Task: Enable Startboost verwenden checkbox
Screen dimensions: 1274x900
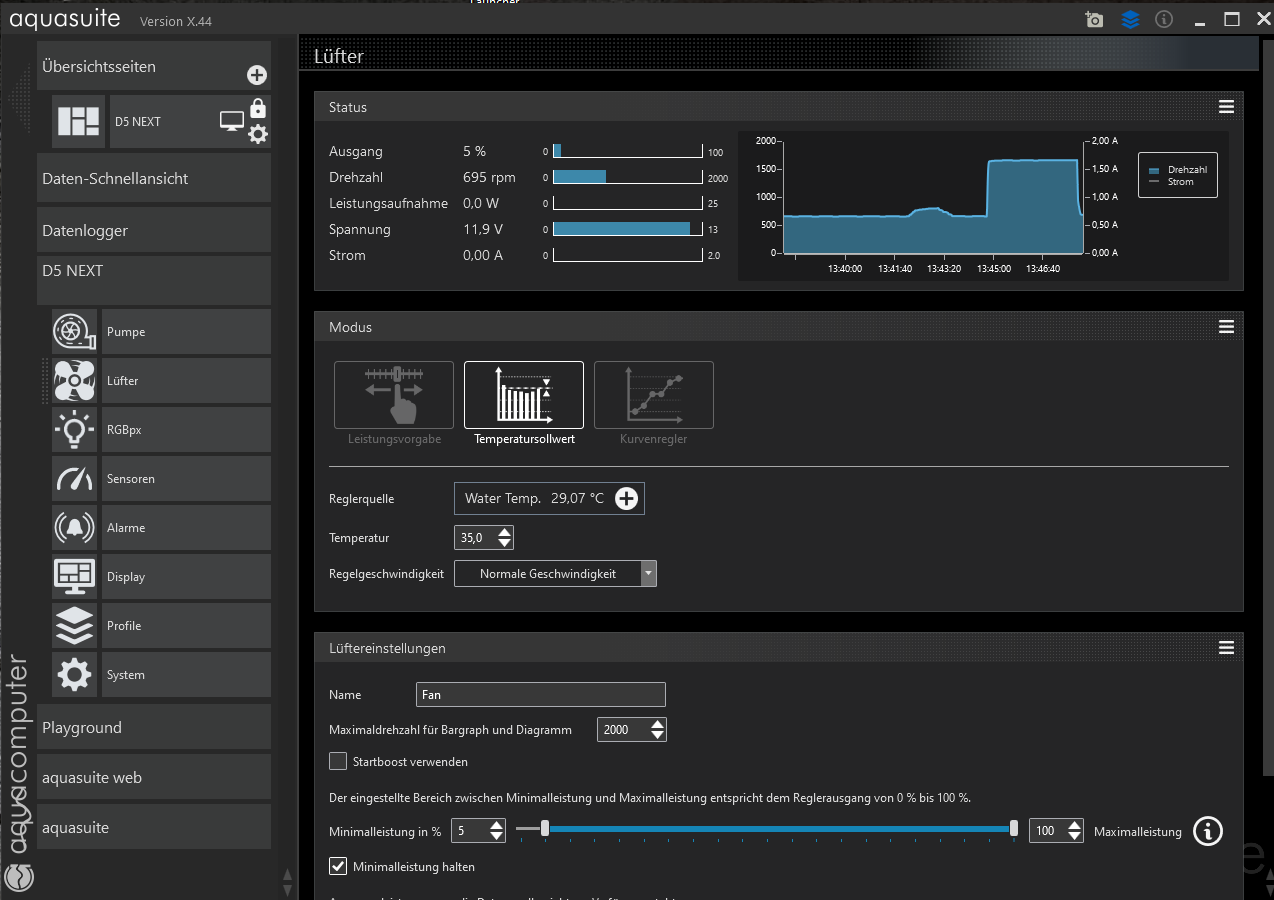Action: pos(338,761)
